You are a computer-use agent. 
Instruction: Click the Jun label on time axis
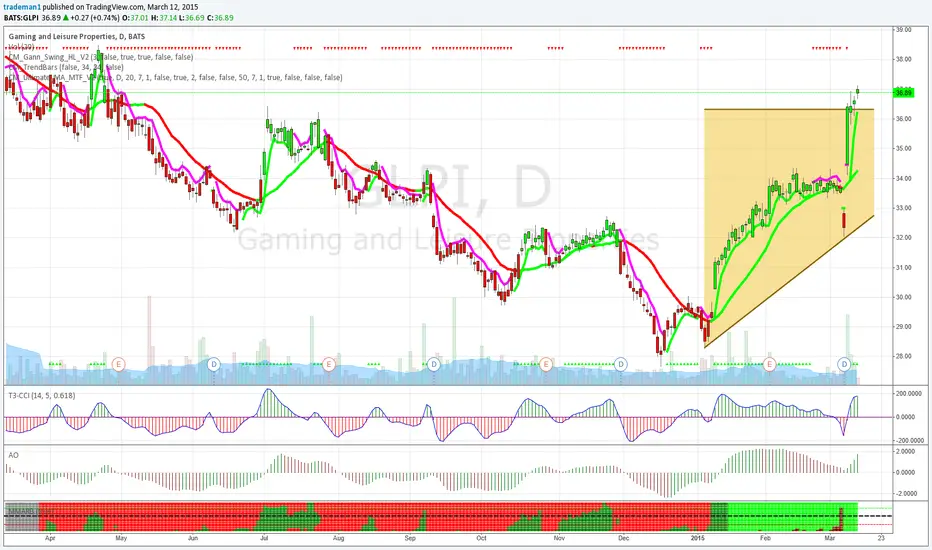point(193,538)
